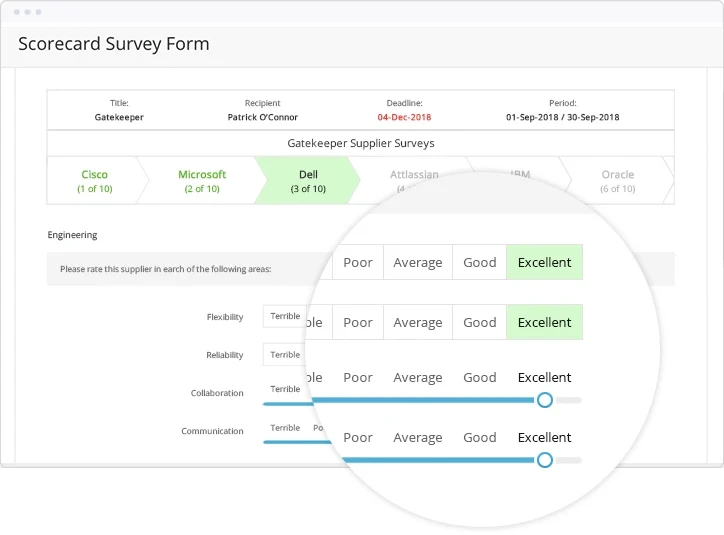The image size is (724, 535).
Task: Click the 'Deadline:' field label
Action: 404,103
